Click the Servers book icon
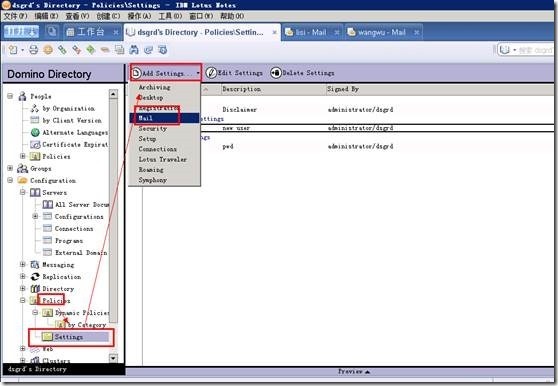 coord(35,192)
